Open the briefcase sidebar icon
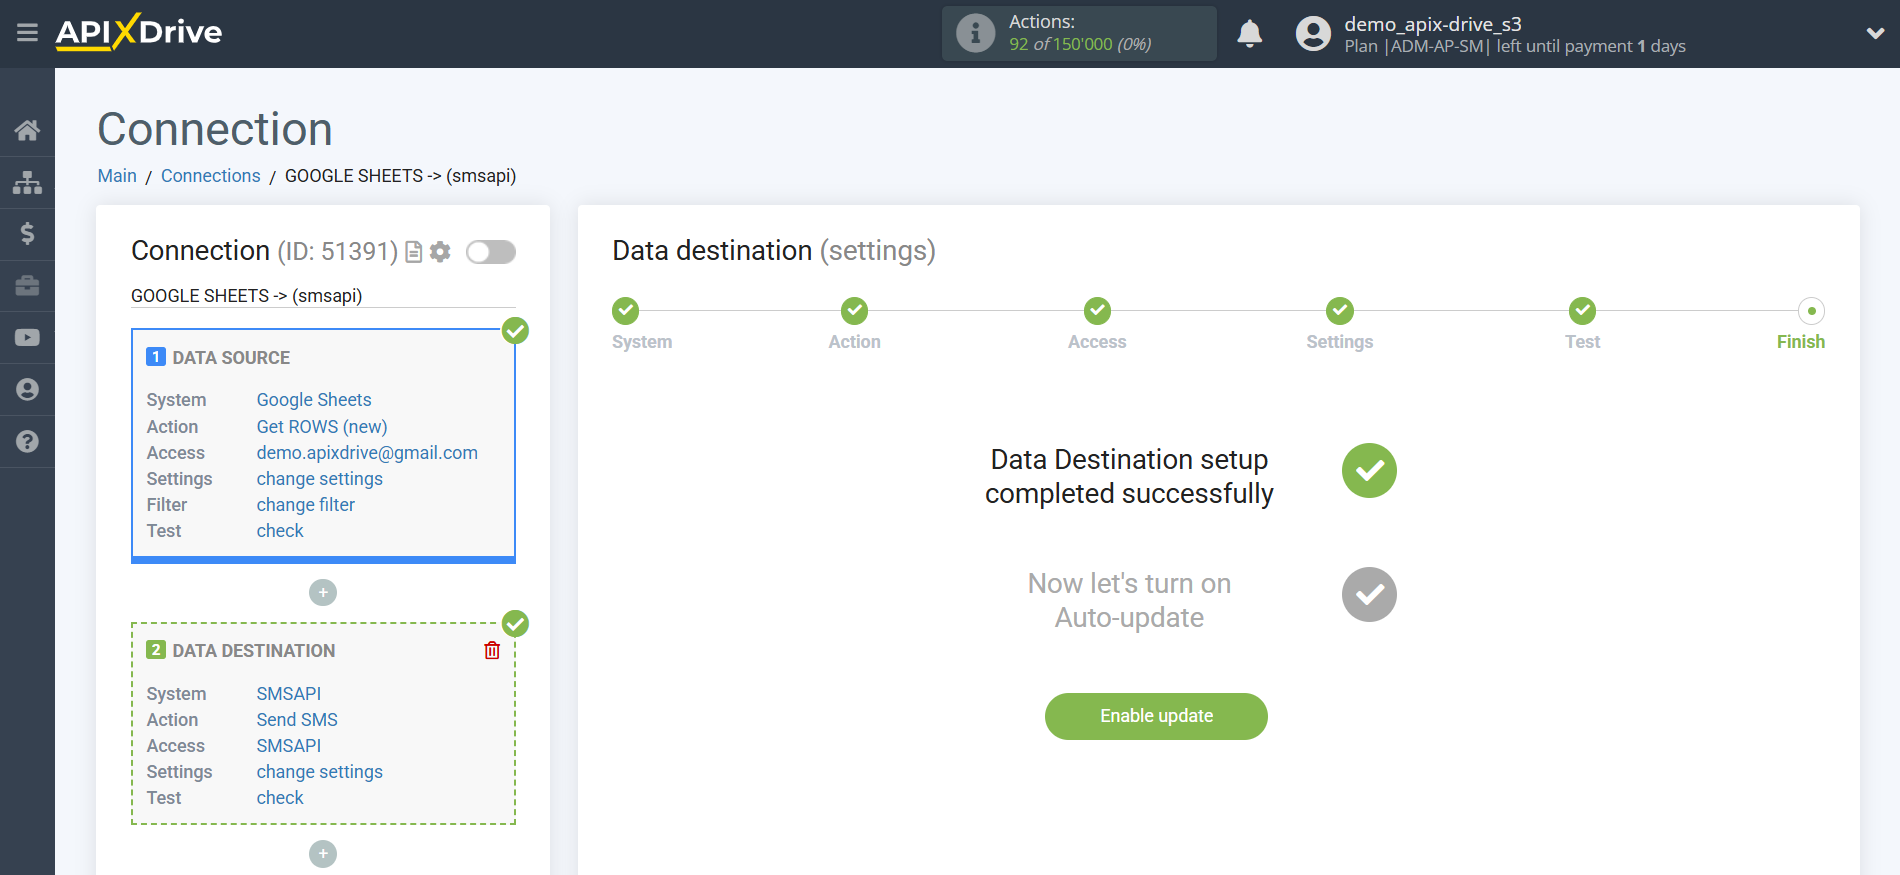 tap(27, 286)
